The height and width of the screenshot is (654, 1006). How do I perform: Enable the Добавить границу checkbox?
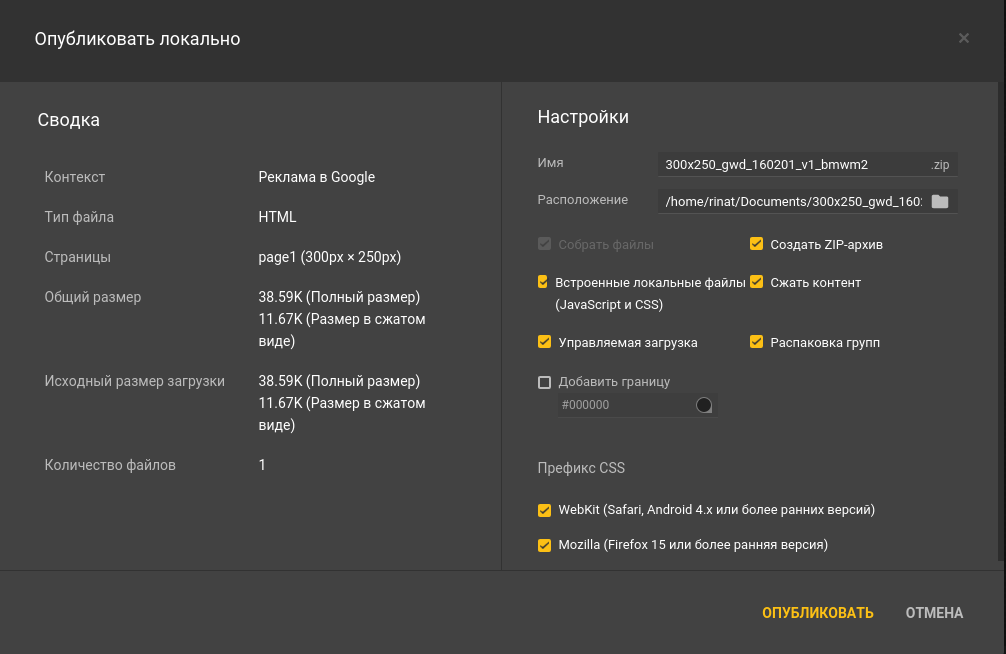(x=544, y=382)
